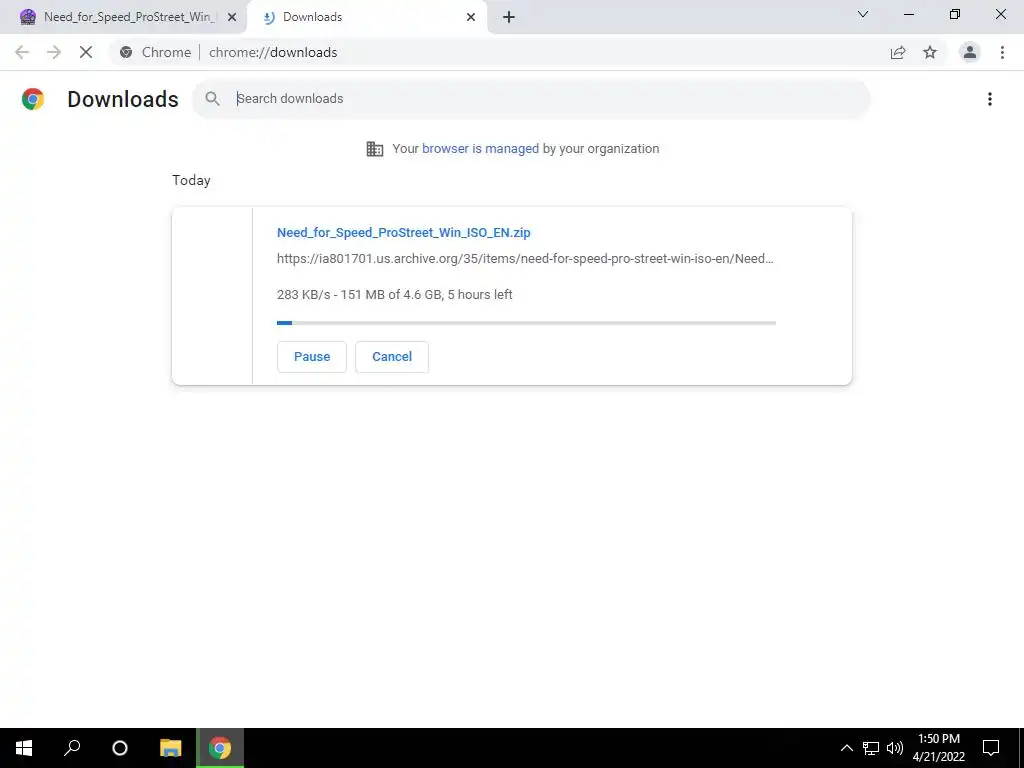The height and width of the screenshot is (768, 1024).
Task: Click the Chrome logo beside Downloads title
Action: coord(33,99)
